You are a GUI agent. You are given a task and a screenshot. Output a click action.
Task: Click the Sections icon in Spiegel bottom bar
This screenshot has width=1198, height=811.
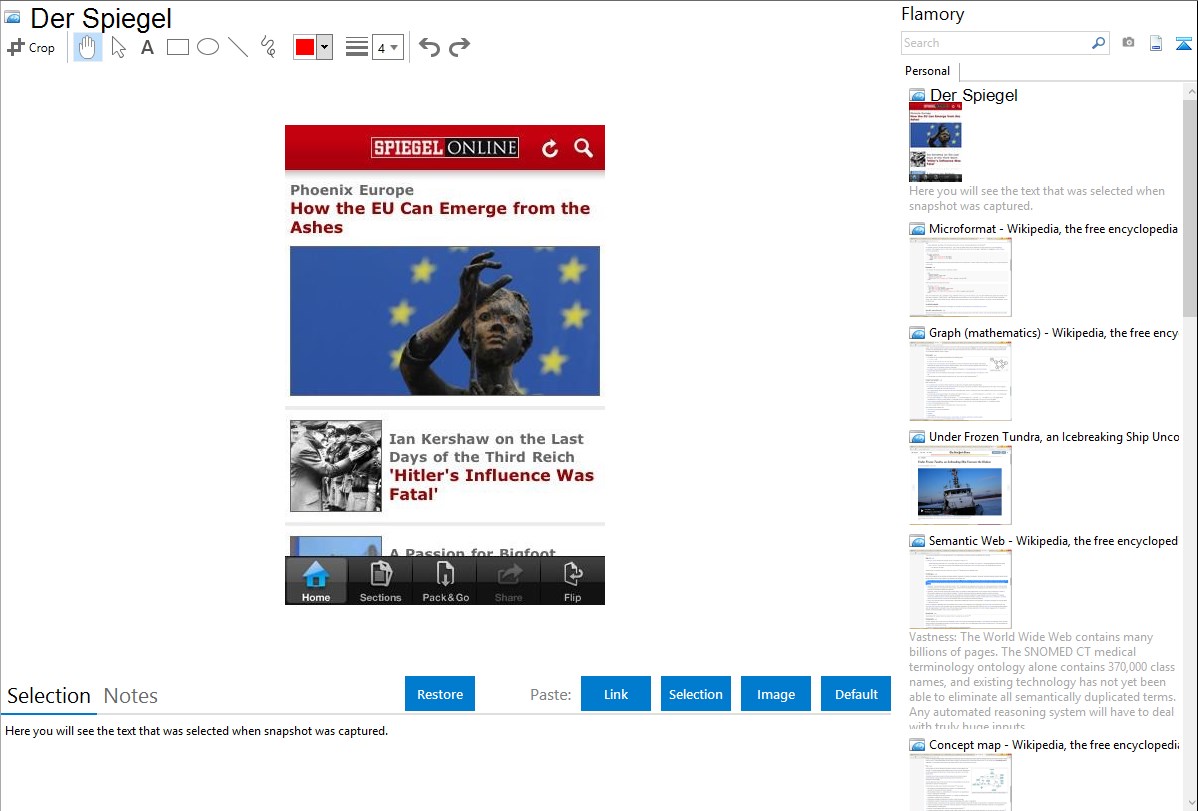[x=380, y=581]
